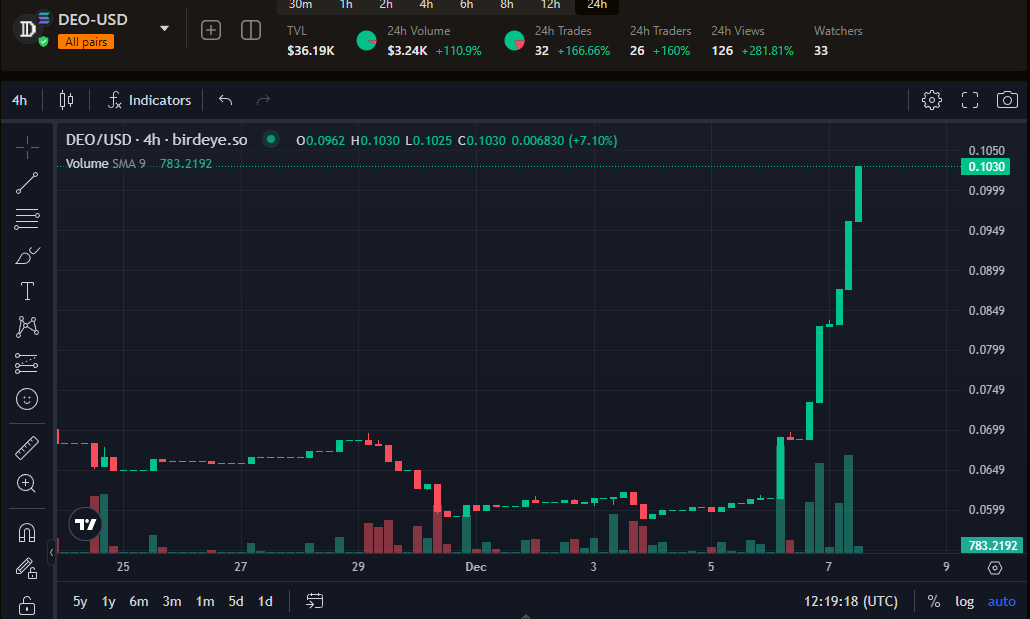
Task: Click the add-pair plus icon
Action: [211, 30]
